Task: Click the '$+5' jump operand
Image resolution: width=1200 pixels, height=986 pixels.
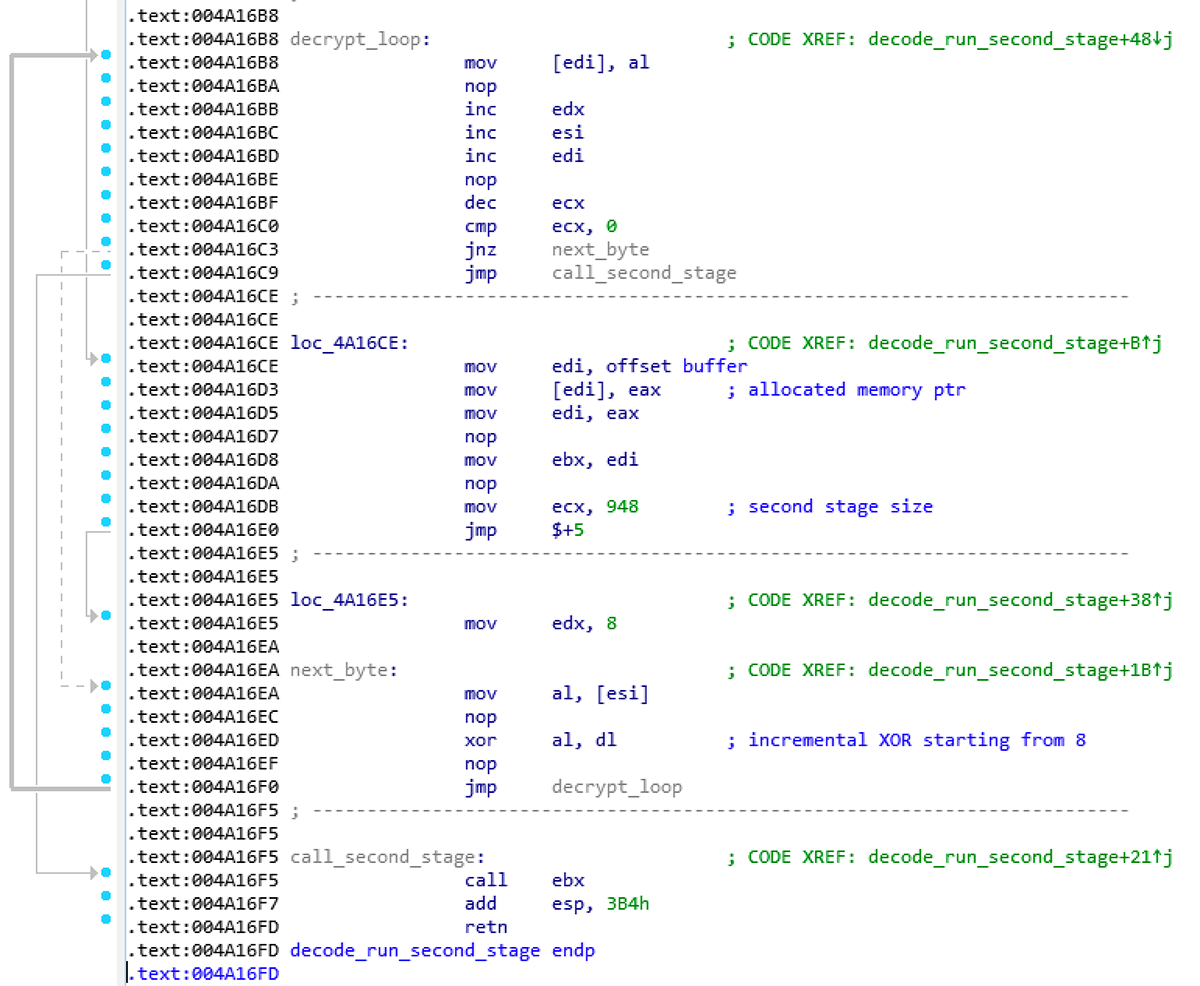Action: (x=568, y=530)
